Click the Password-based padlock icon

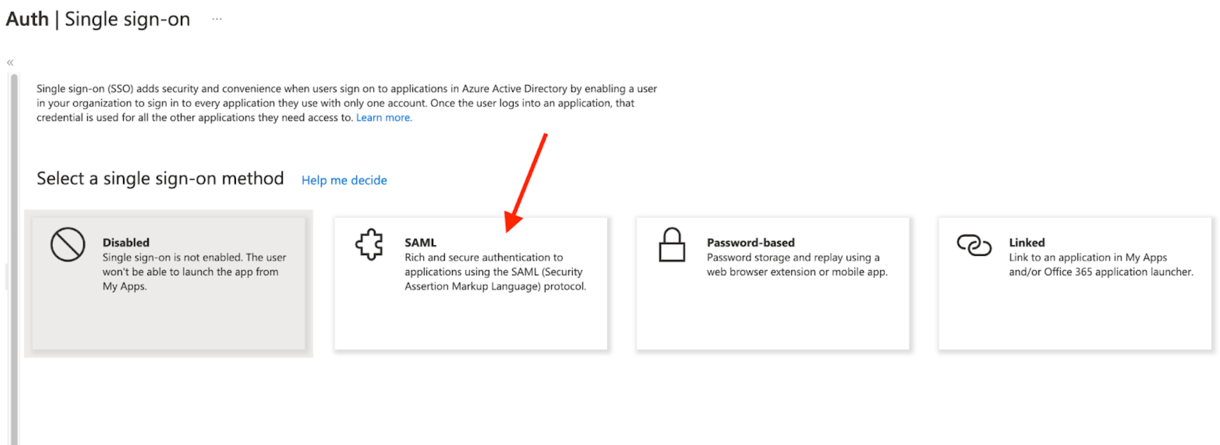click(672, 245)
